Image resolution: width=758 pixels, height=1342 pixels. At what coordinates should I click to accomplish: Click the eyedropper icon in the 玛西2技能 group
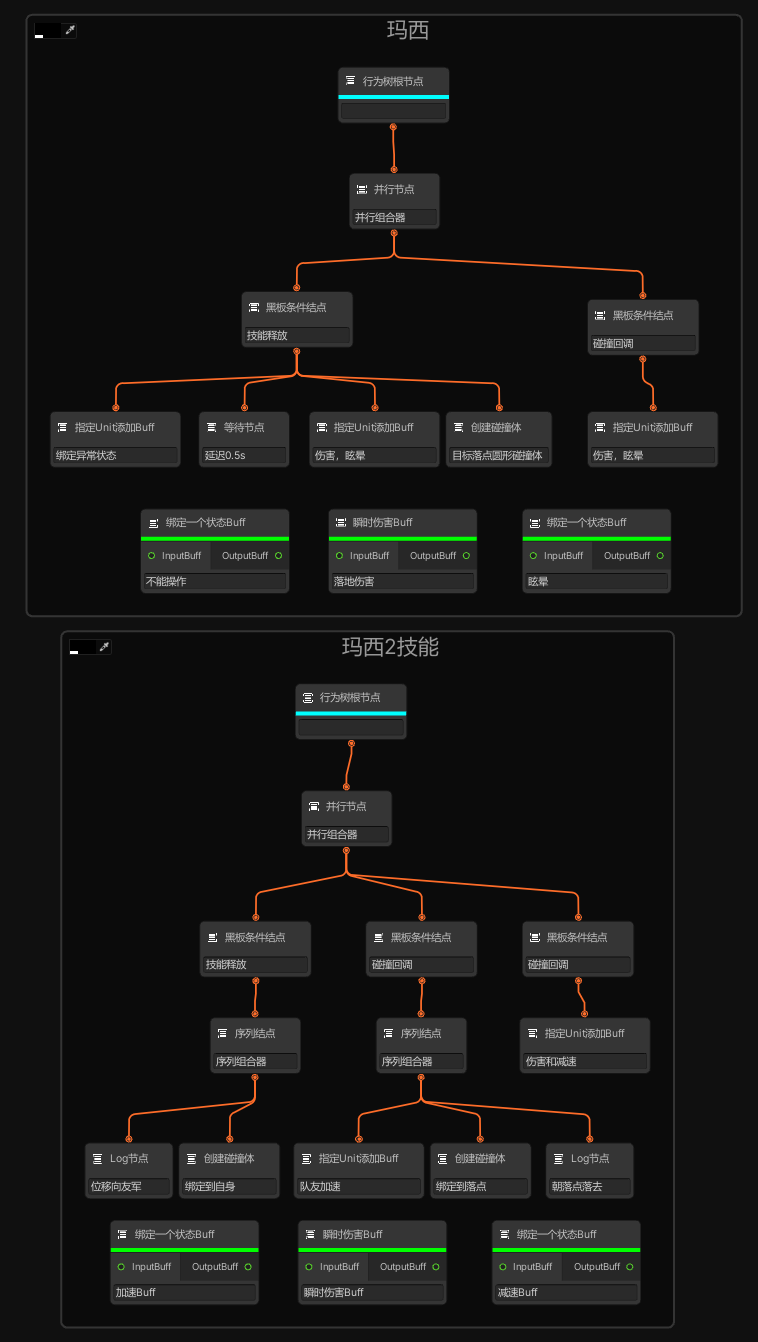(104, 647)
